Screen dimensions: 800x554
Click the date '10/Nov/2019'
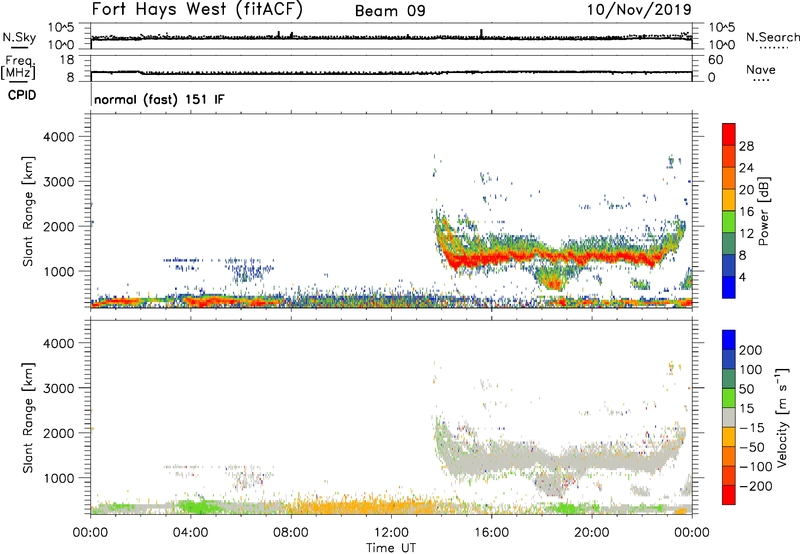(639, 9)
